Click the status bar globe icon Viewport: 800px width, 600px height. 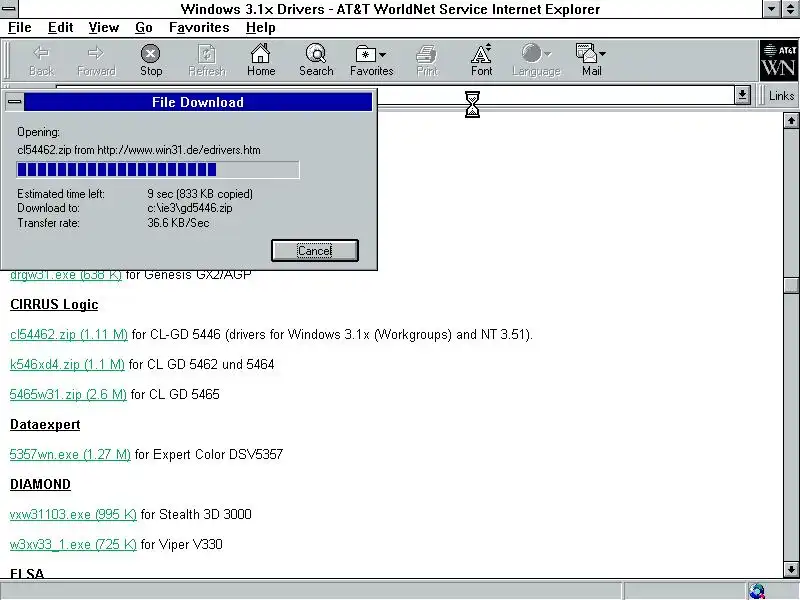[757, 591]
